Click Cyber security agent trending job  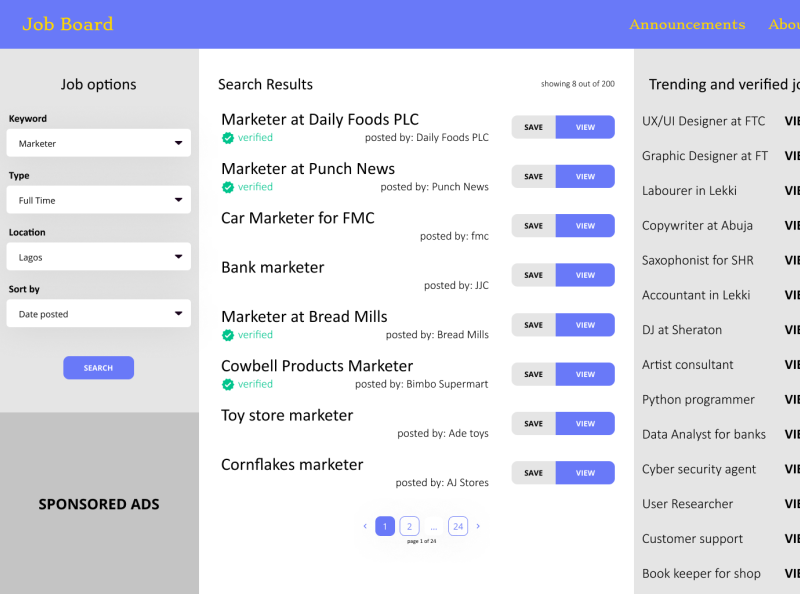pos(699,469)
